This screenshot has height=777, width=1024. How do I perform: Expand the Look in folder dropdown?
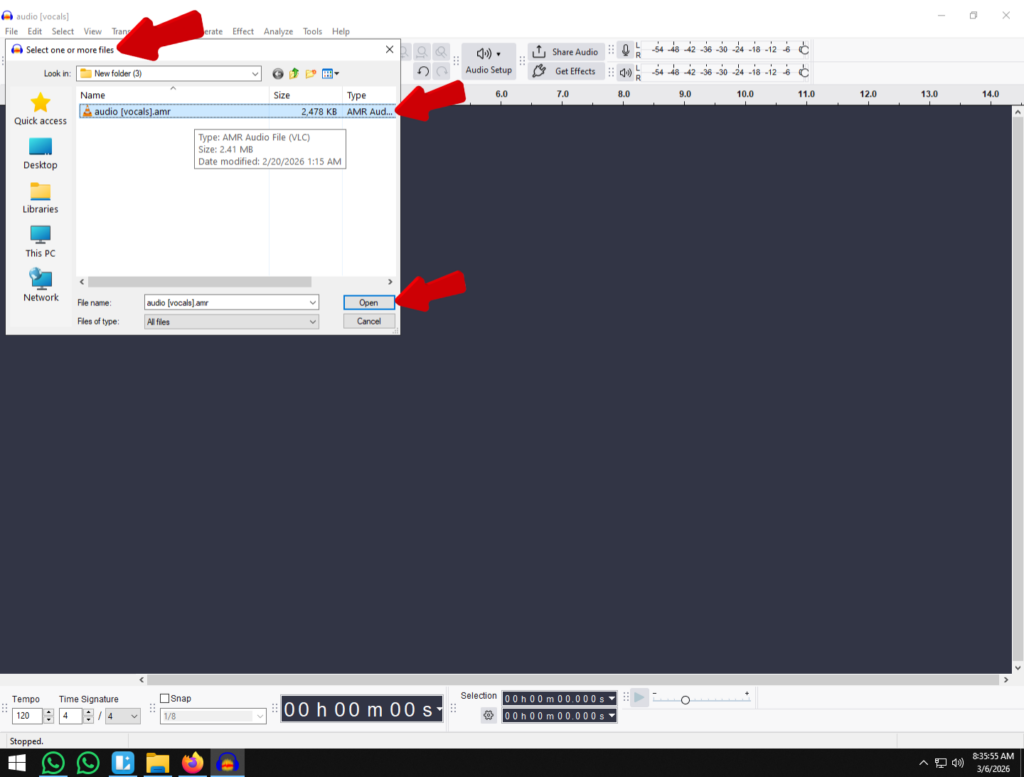(x=256, y=73)
